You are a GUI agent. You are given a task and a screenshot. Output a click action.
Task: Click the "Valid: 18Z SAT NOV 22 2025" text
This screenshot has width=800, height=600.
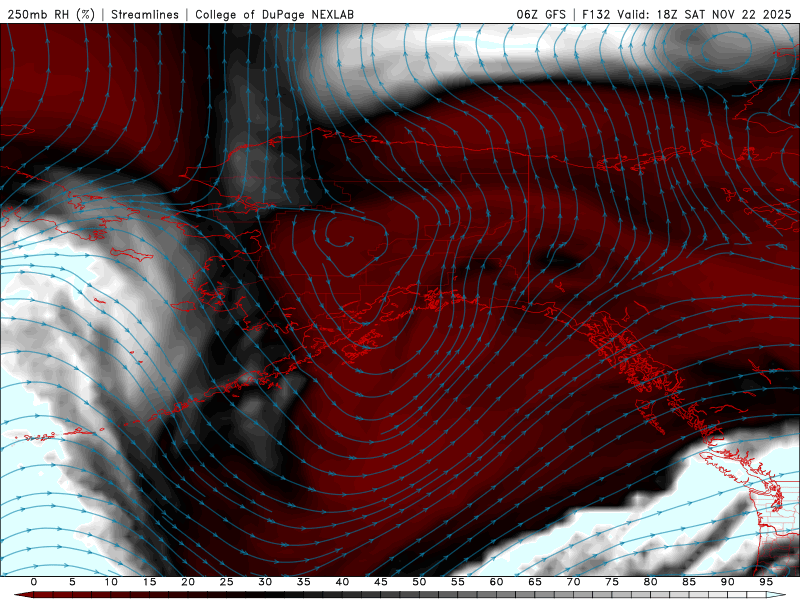pyautogui.click(x=704, y=14)
